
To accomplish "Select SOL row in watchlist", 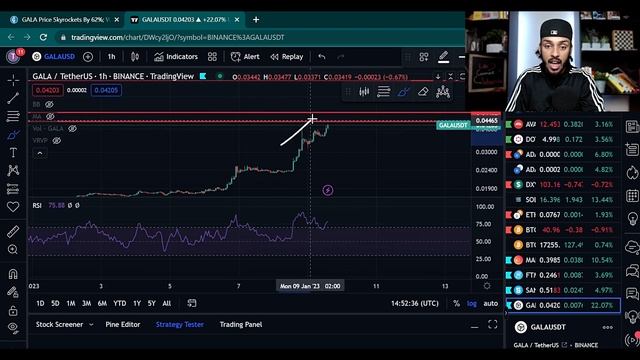I will pyautogui.click(x=563, y=200).
